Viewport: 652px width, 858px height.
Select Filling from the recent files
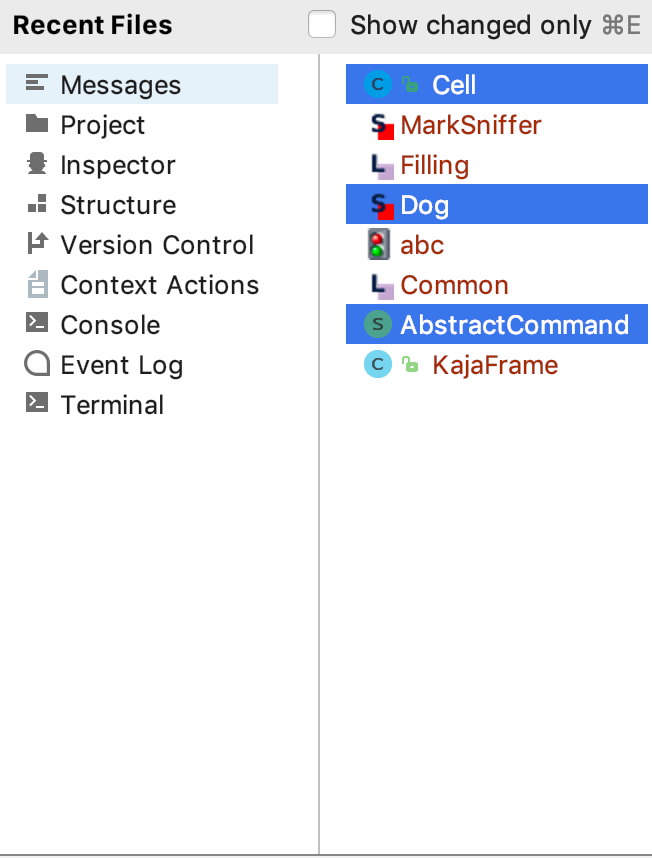(x=434, y=165)
